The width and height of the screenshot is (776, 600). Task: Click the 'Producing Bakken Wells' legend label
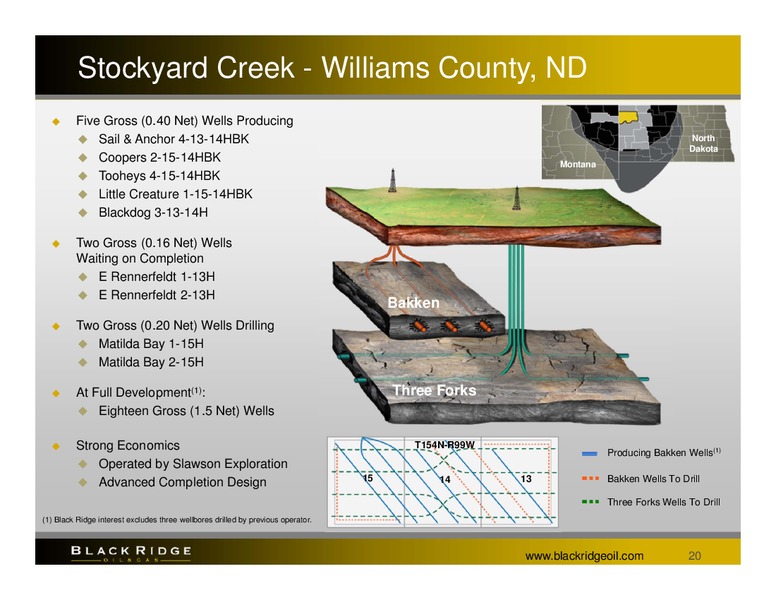pos(664,452)
